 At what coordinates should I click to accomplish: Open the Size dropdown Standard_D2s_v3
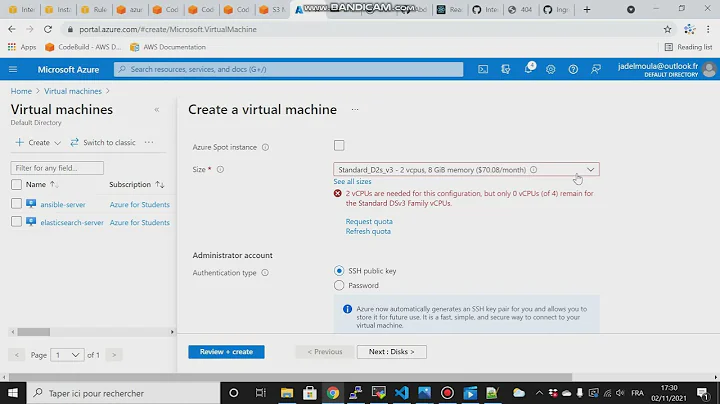point(466,169)
